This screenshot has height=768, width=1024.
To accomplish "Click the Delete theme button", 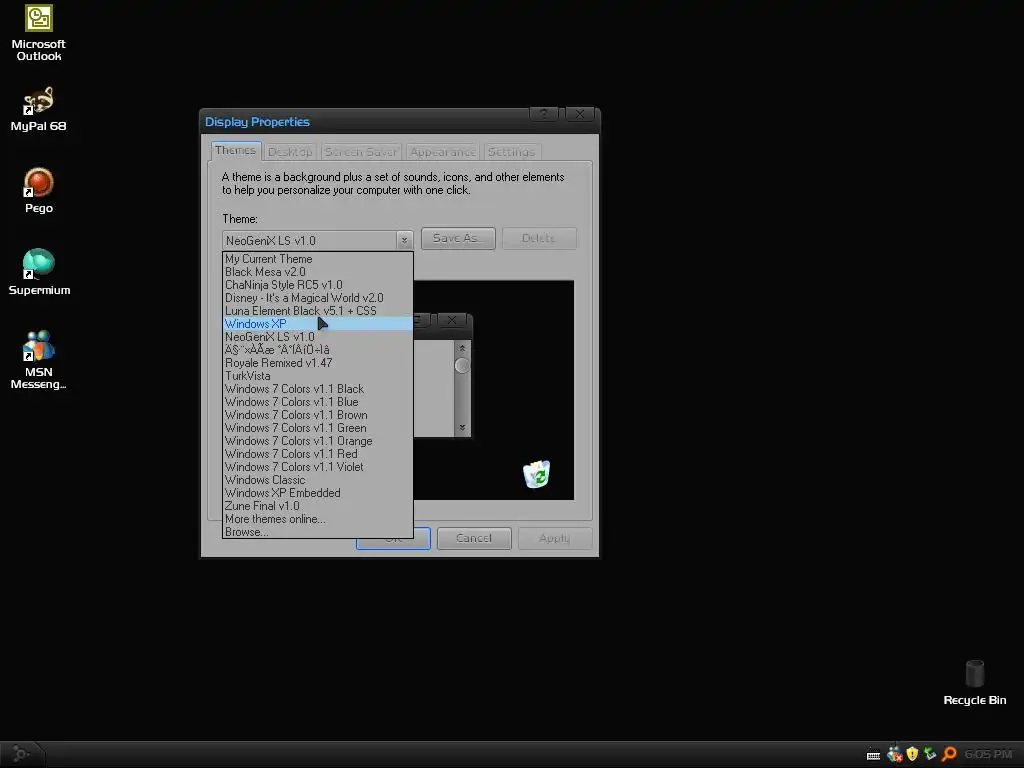I will [539, 238].
